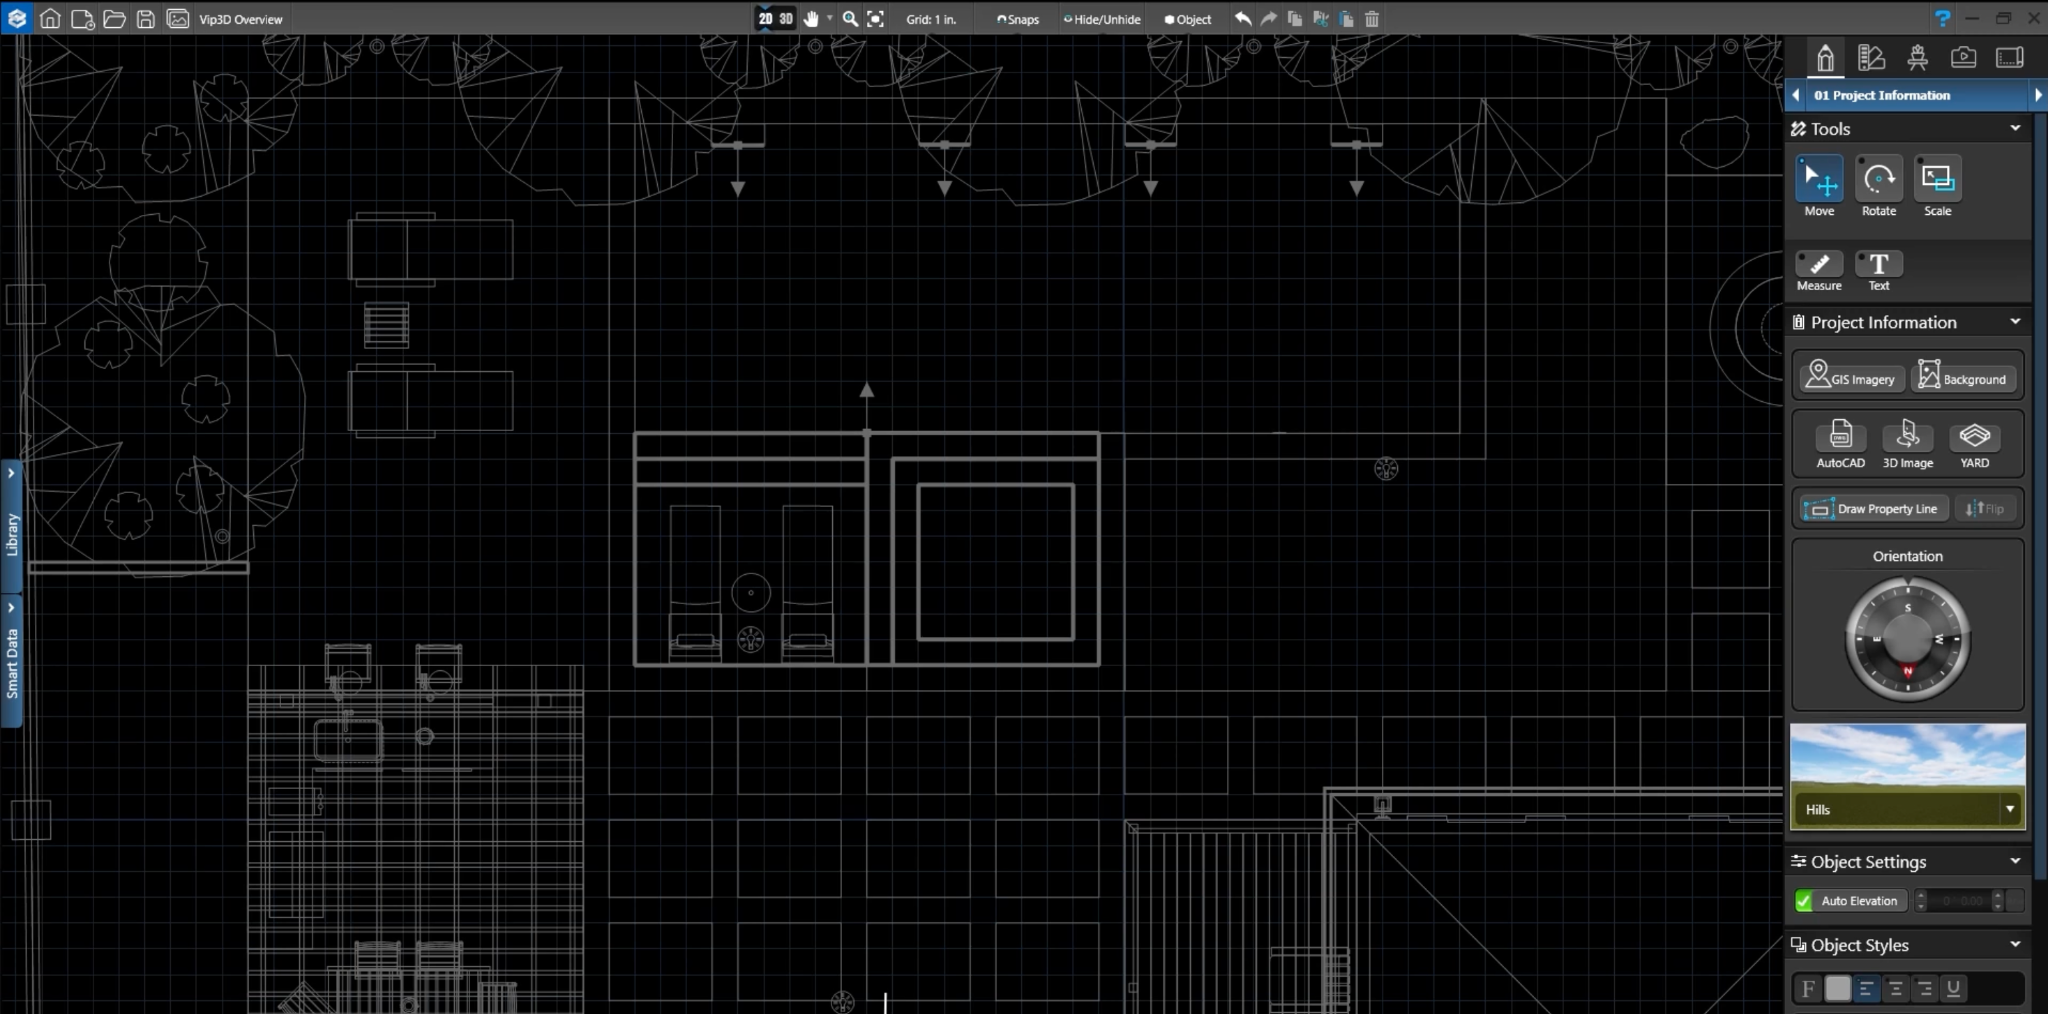Select the Measure tool
Image resolution: width=2048 pixels, height=1014 pixels.
[1819, 271]
